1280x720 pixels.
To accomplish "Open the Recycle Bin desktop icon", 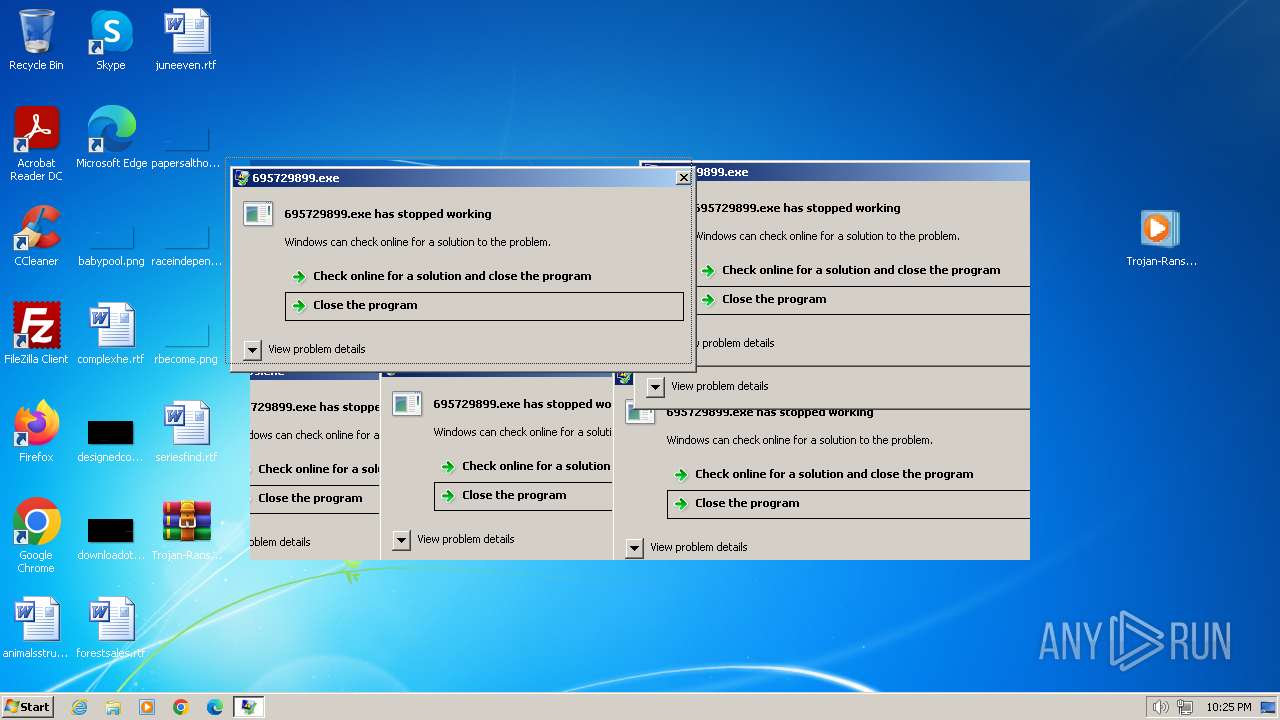I will 36,41.
